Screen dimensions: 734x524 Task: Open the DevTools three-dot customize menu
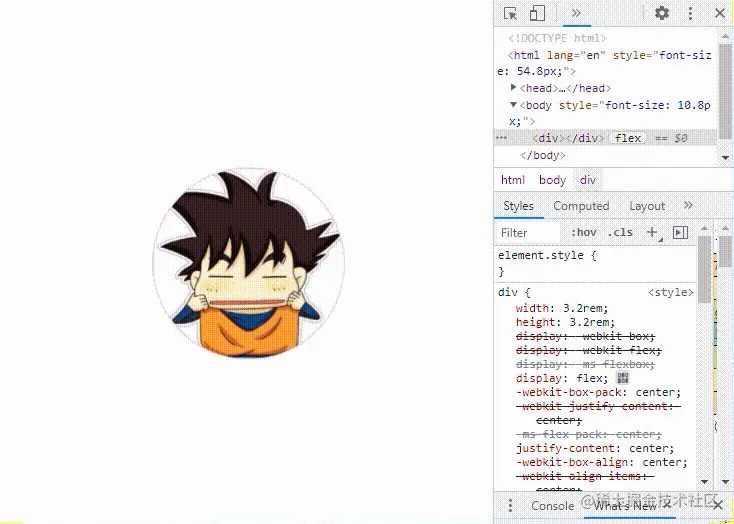pos(690,13)
